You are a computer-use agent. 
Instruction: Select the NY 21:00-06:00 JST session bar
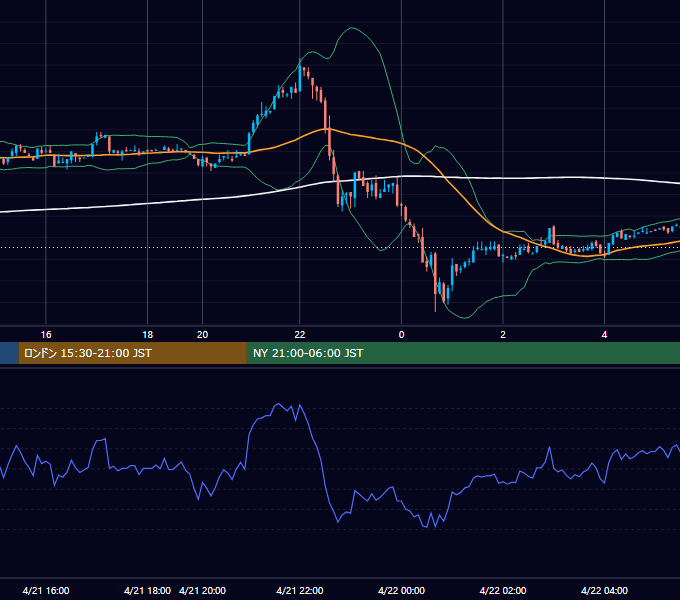click(463, 353)
